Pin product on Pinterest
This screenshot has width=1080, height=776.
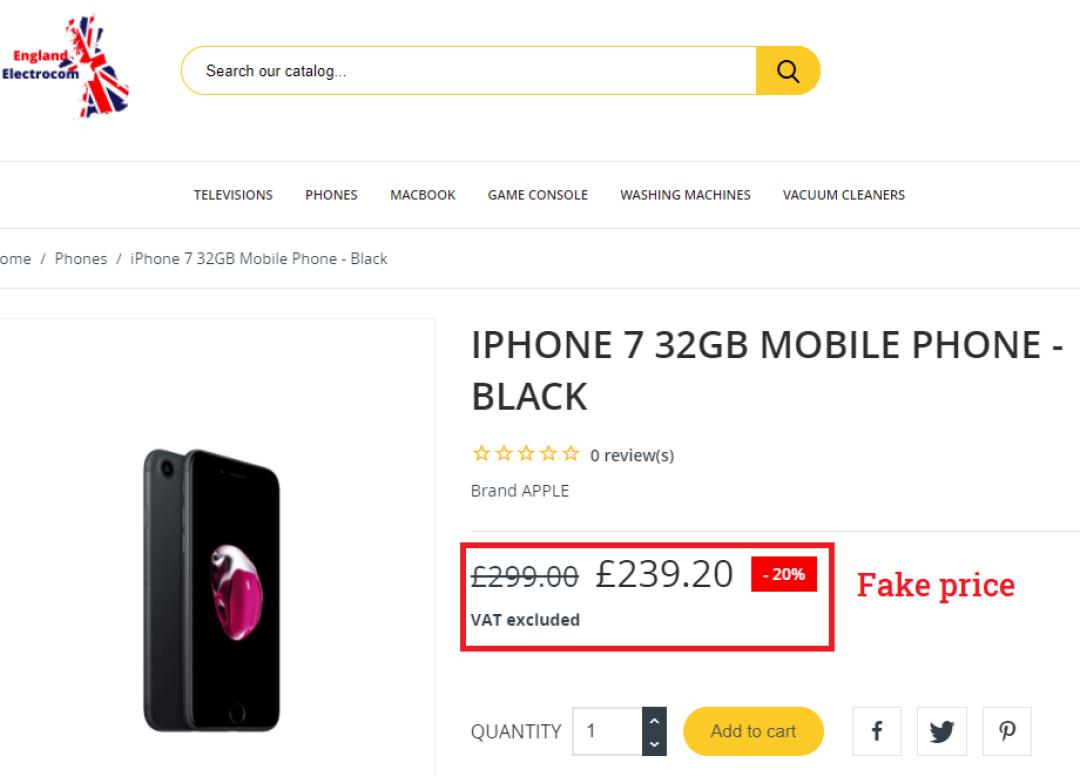[1007, 731]
